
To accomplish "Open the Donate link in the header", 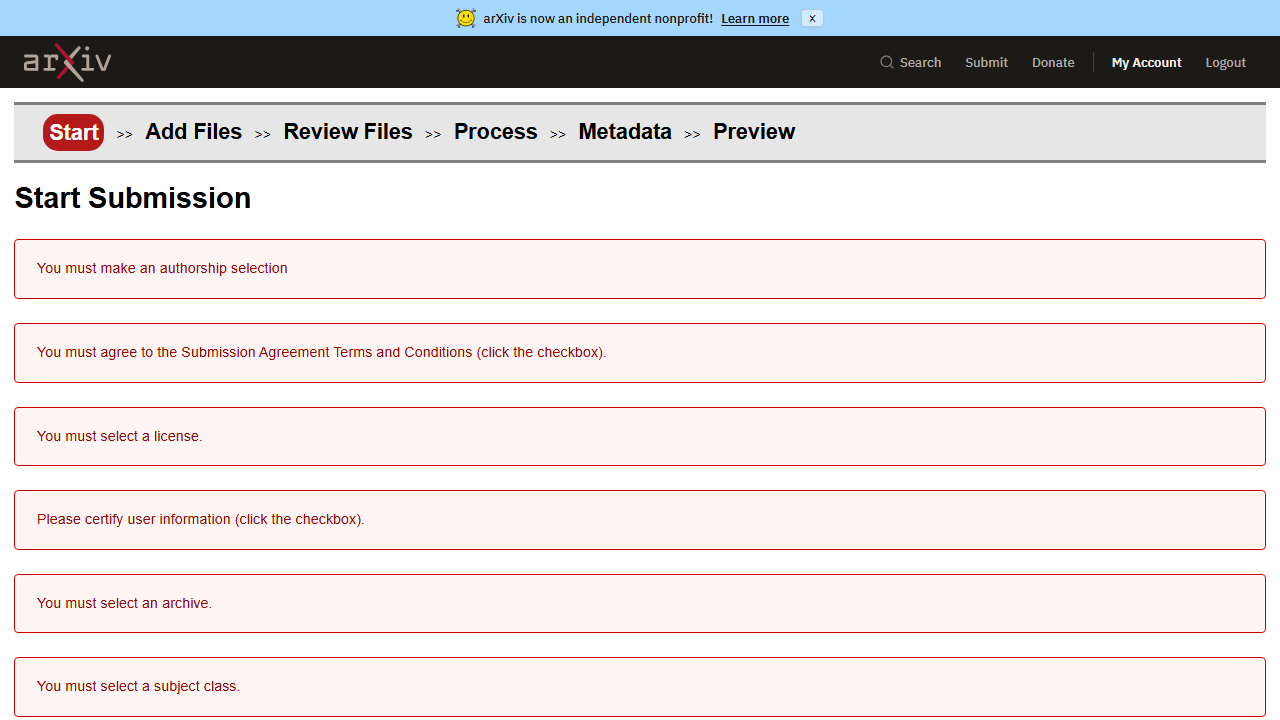I will pos(1053,62).
